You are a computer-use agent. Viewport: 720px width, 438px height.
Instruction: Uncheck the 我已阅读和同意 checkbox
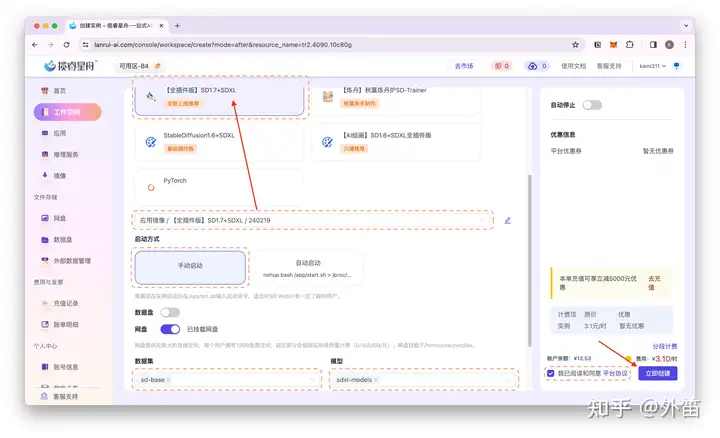[x=551, y=374]
